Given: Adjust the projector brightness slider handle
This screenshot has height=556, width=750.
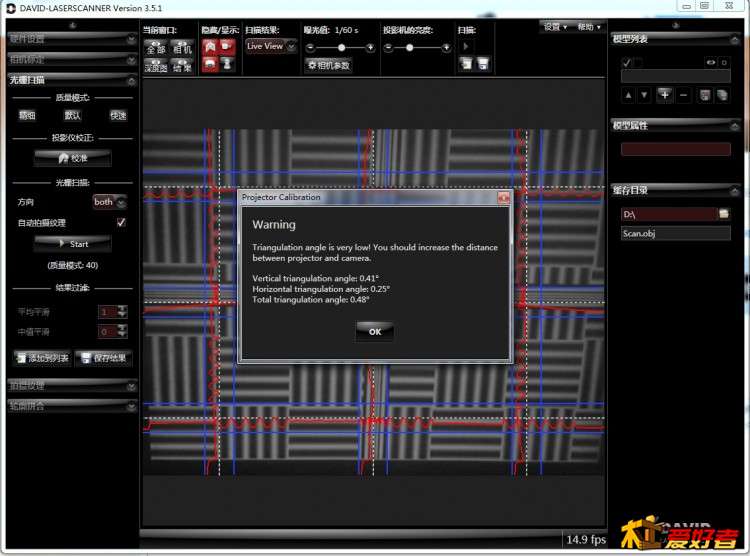Looking at the screenshot, I should coord(409,47).
